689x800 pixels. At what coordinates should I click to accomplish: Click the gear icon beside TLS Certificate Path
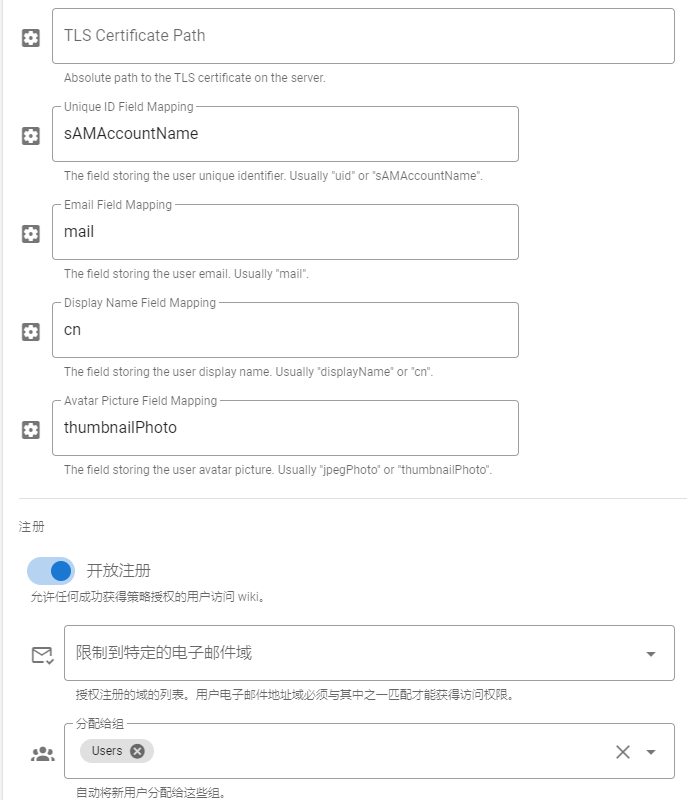[x=31, y=38]
